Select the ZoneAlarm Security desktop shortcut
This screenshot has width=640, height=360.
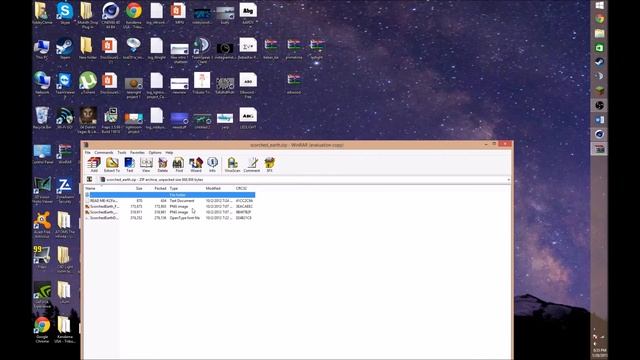(x=65, y=190)
